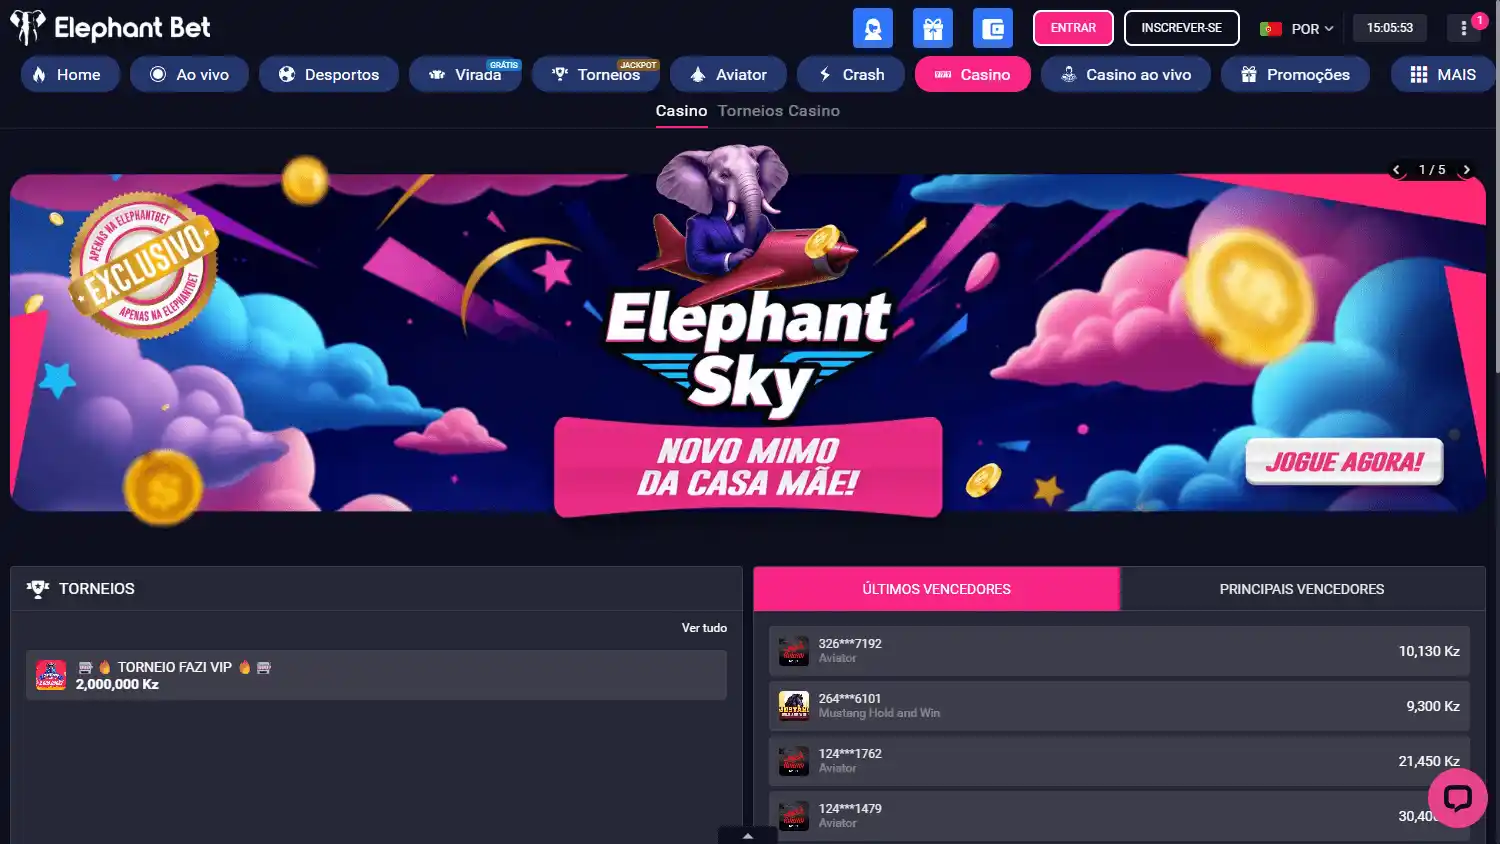This screenshot has width=1500, height=844.
Task: Click winner row 124***1479
Action: click(1119, 816)
